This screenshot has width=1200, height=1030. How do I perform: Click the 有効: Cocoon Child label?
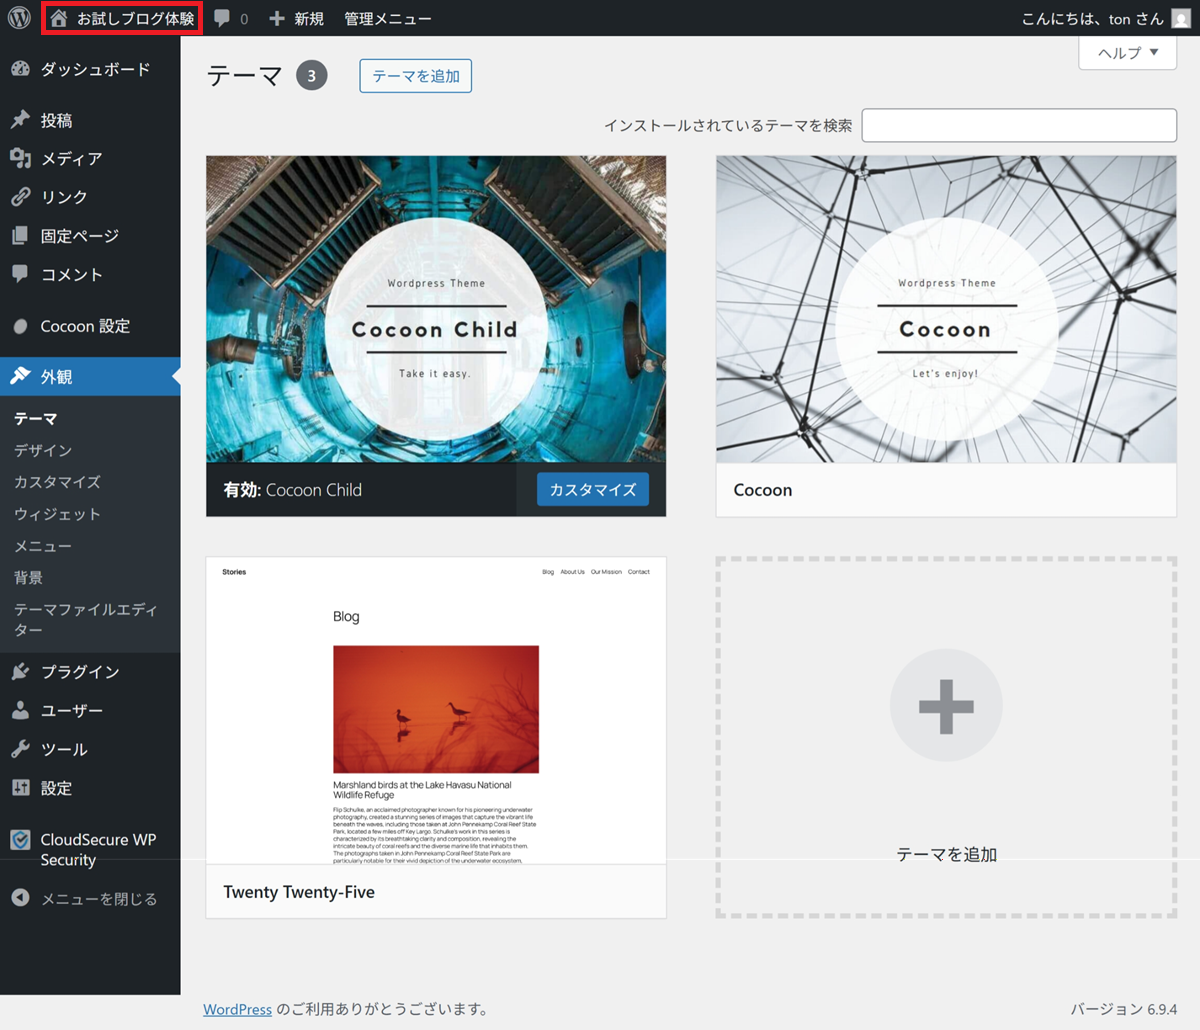[x=293, y=490]
